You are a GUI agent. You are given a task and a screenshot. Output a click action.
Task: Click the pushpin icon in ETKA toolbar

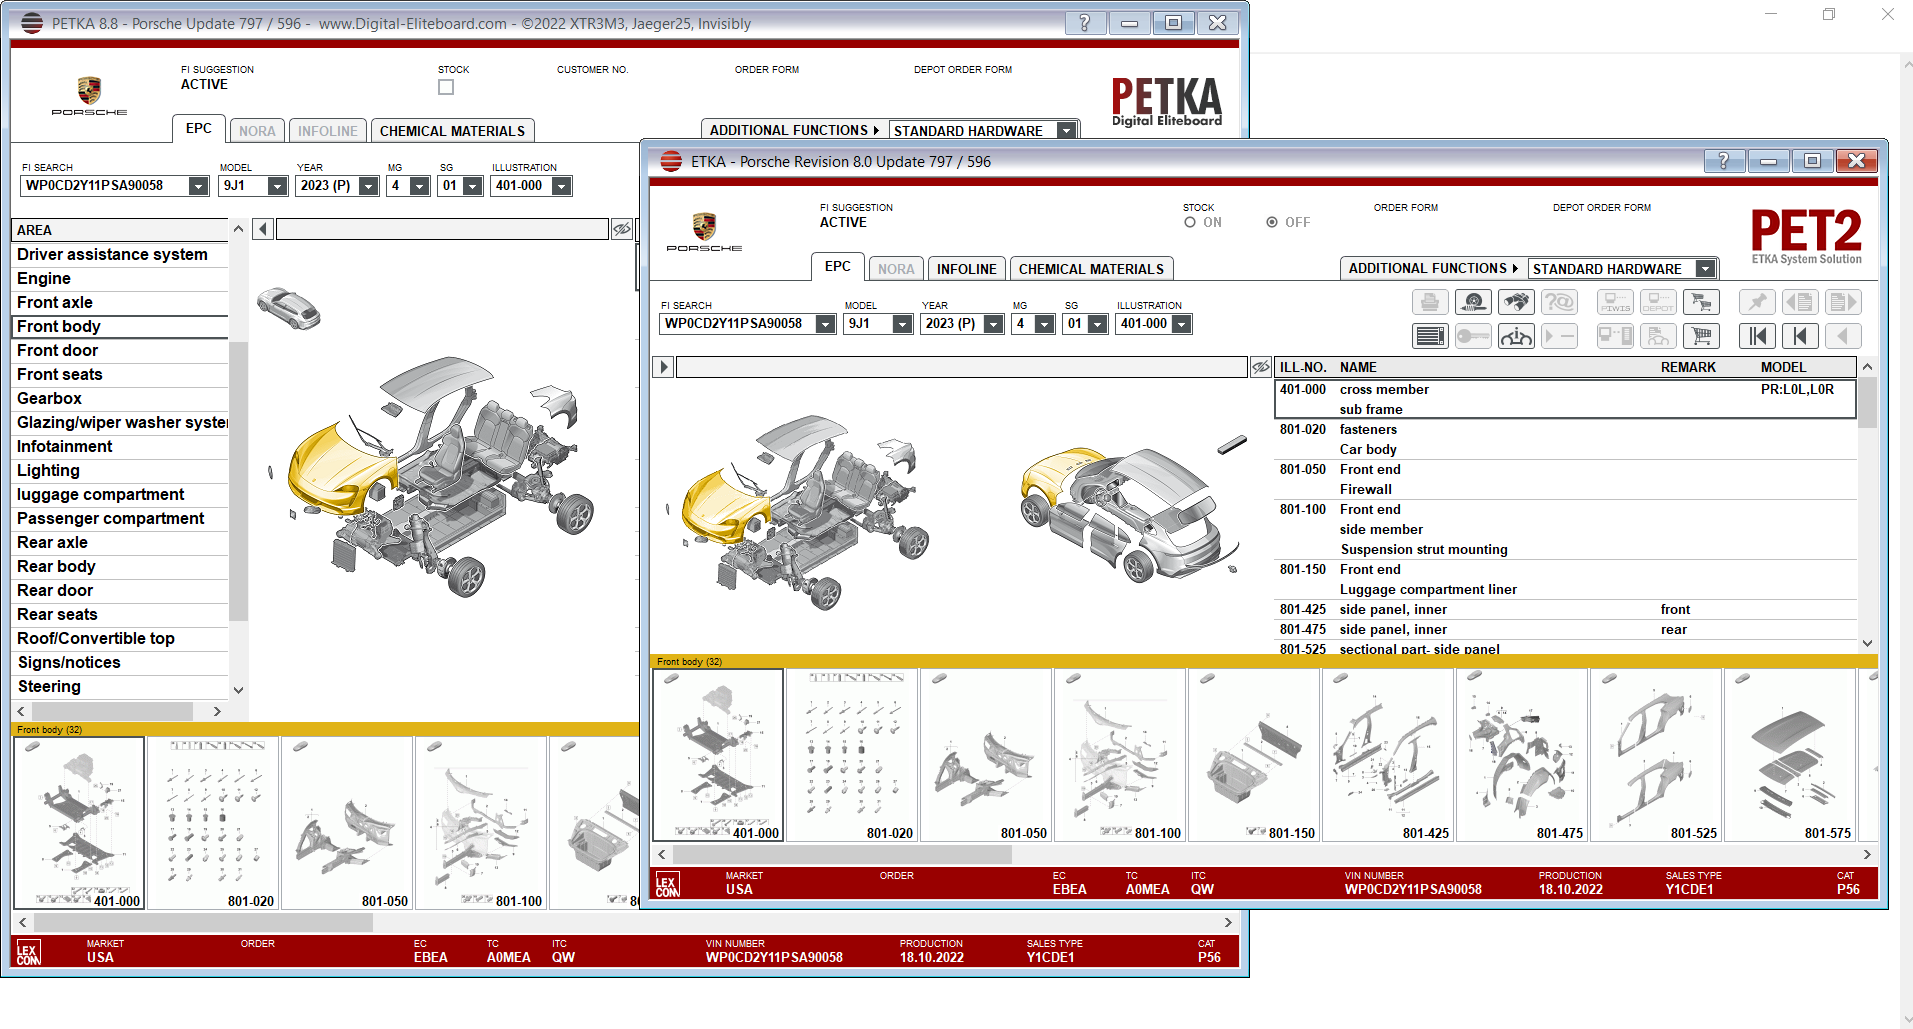click(x=1757, y=302)
